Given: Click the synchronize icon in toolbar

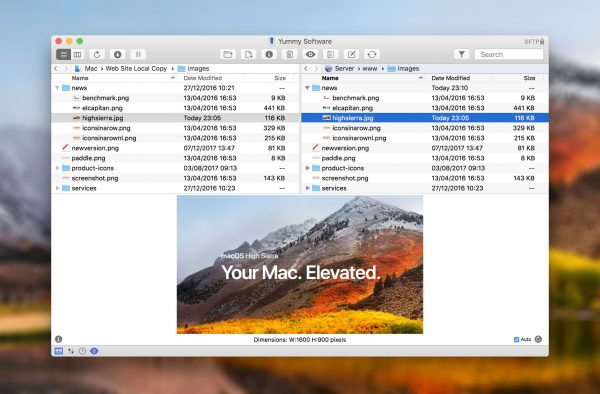Looking at the screenshot, I should [x=372, y=54].
